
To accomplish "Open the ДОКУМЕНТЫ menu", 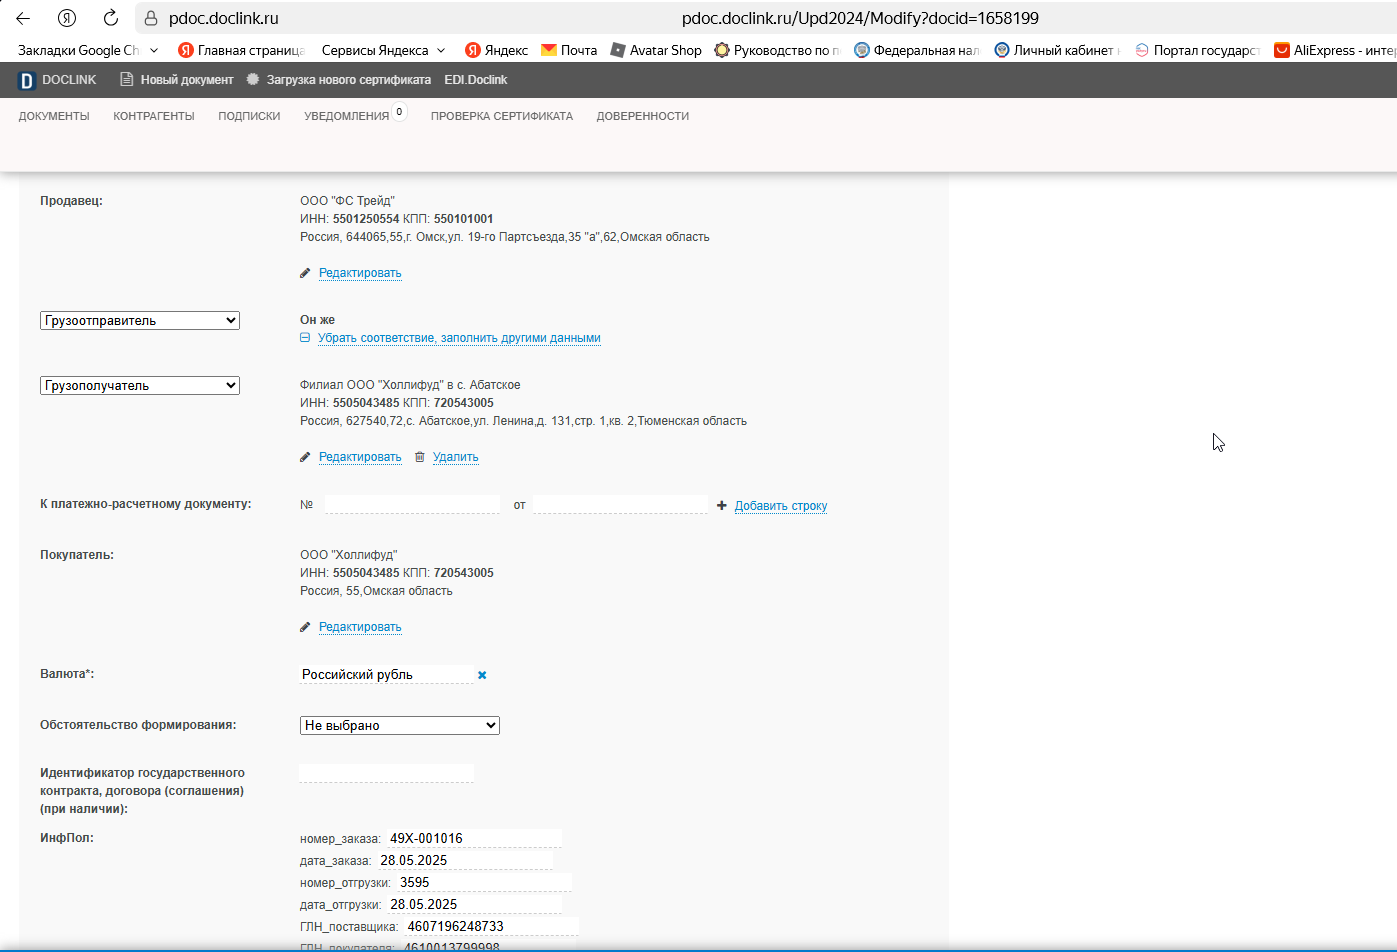I will tap(54, 116).
